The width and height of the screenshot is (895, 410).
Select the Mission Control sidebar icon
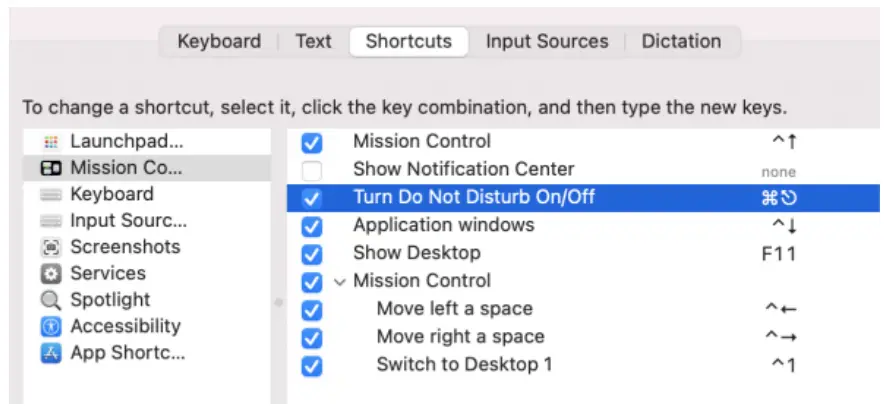click(x=51, y=168)
